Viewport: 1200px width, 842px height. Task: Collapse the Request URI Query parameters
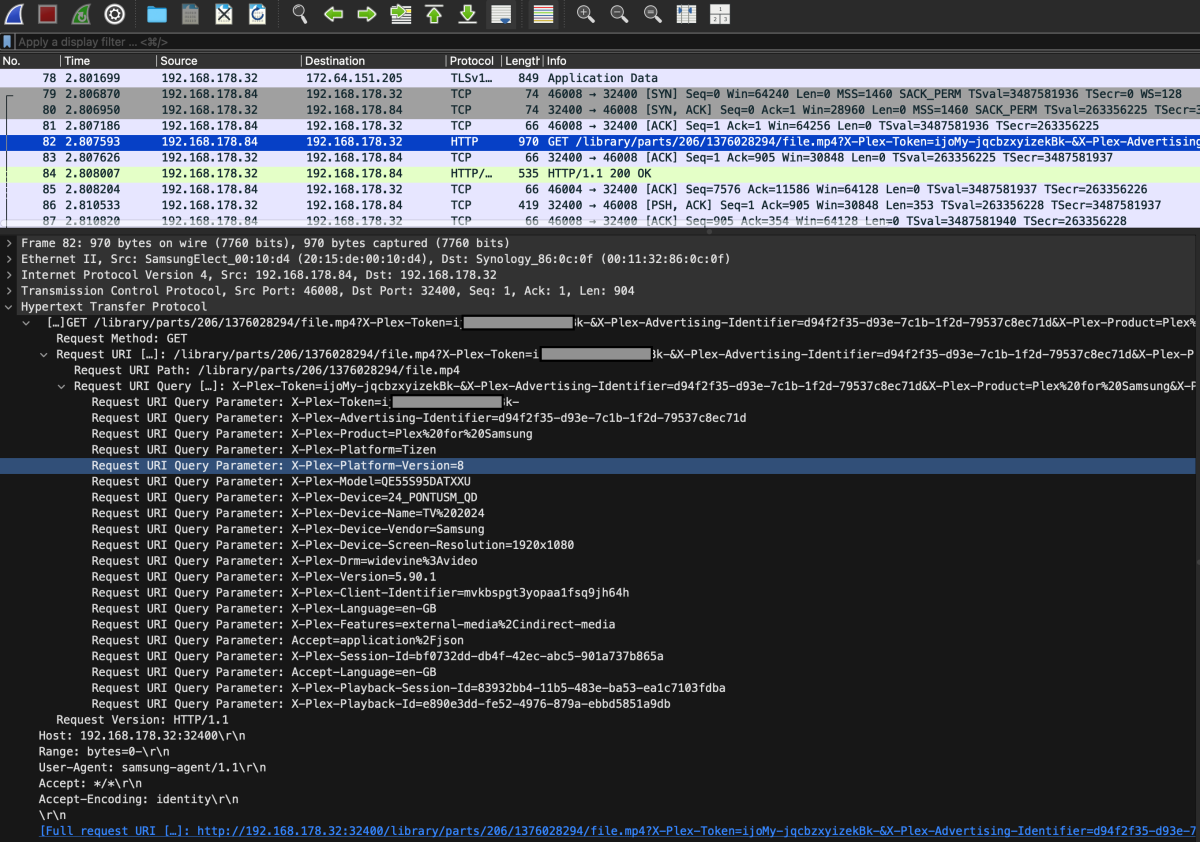[x=61, y=386]
